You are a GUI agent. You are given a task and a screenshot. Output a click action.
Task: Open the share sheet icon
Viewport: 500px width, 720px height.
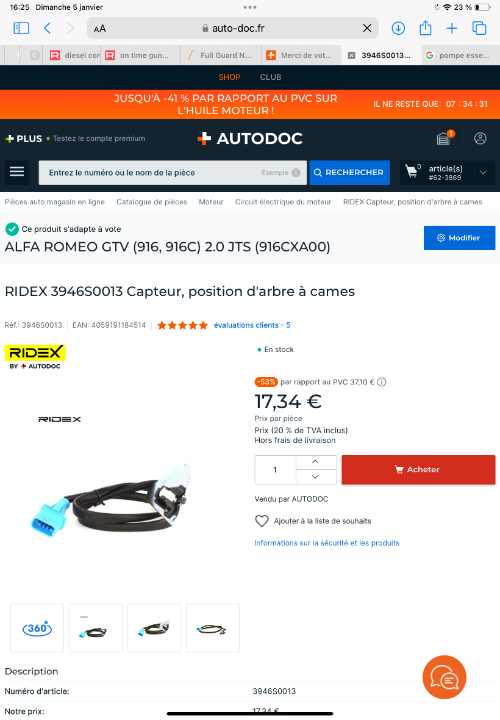pyautogui.click(x=426, y=28)
